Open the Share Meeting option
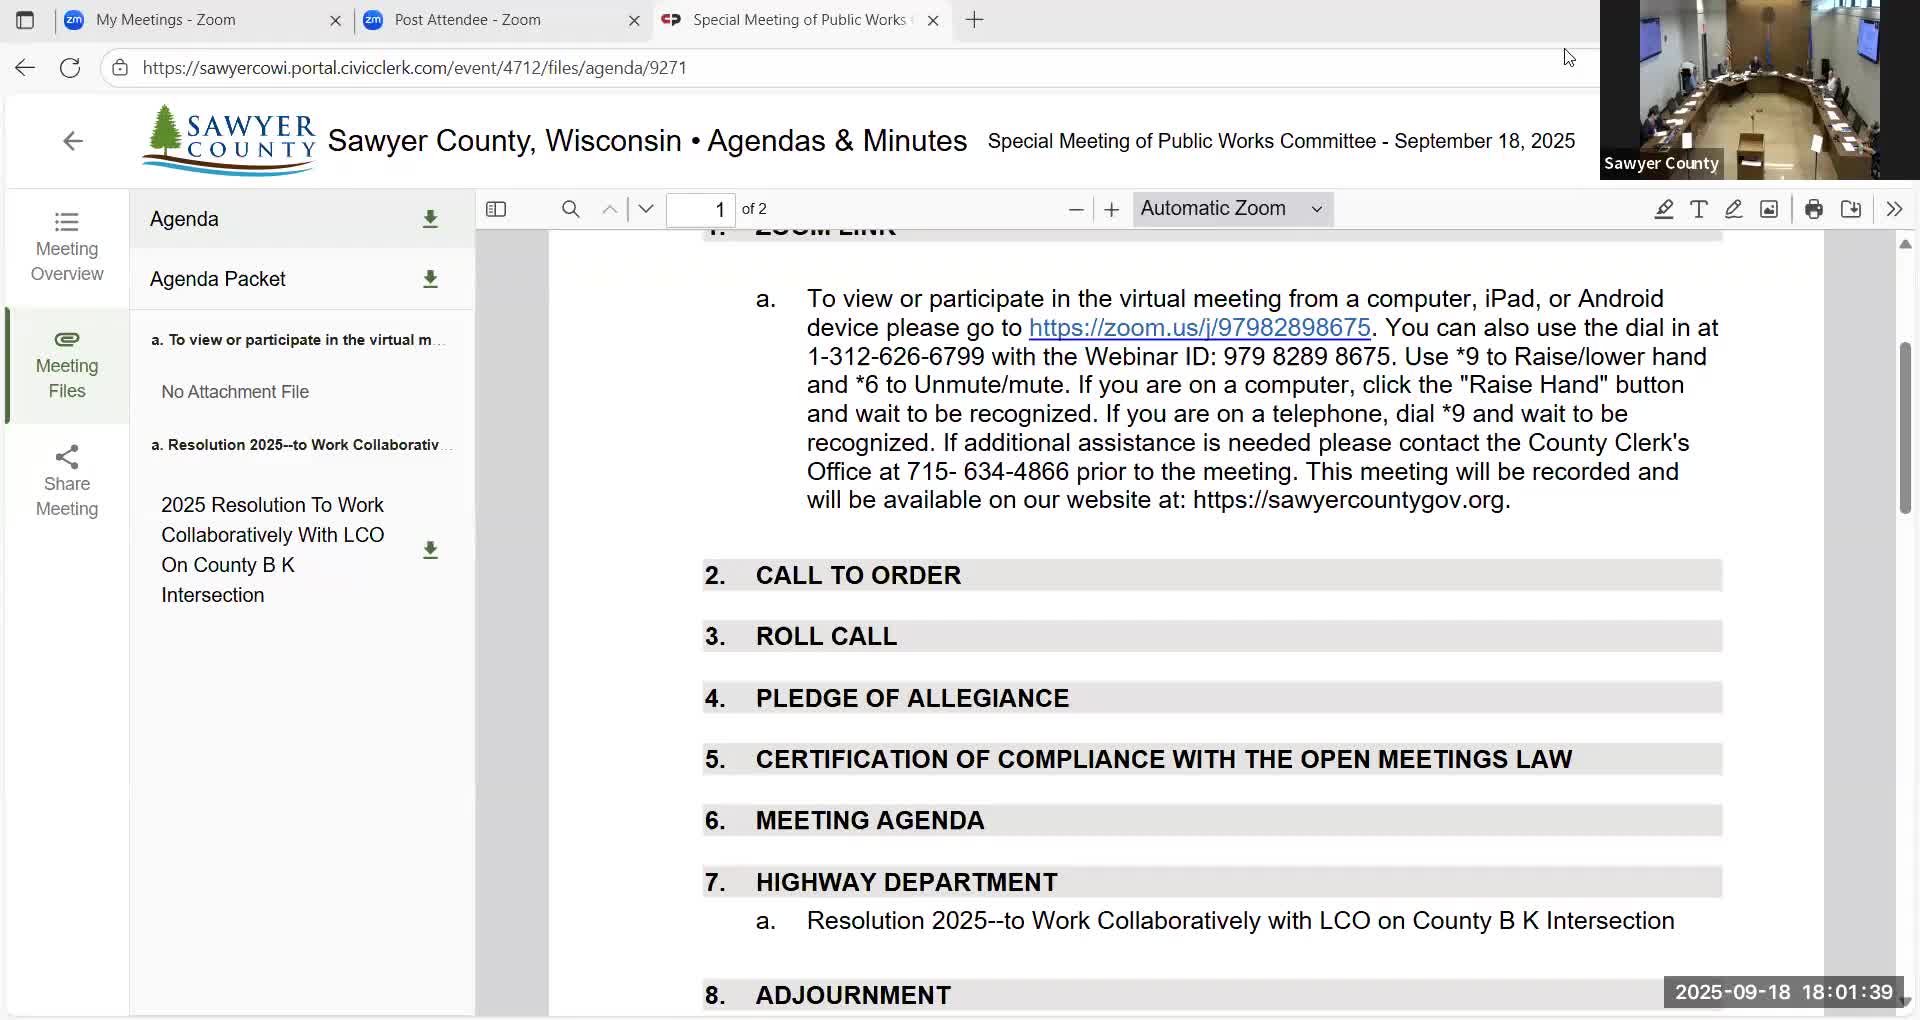Image resolution: width=1920 pixels, height=1020 pixels. click(67, 482)
